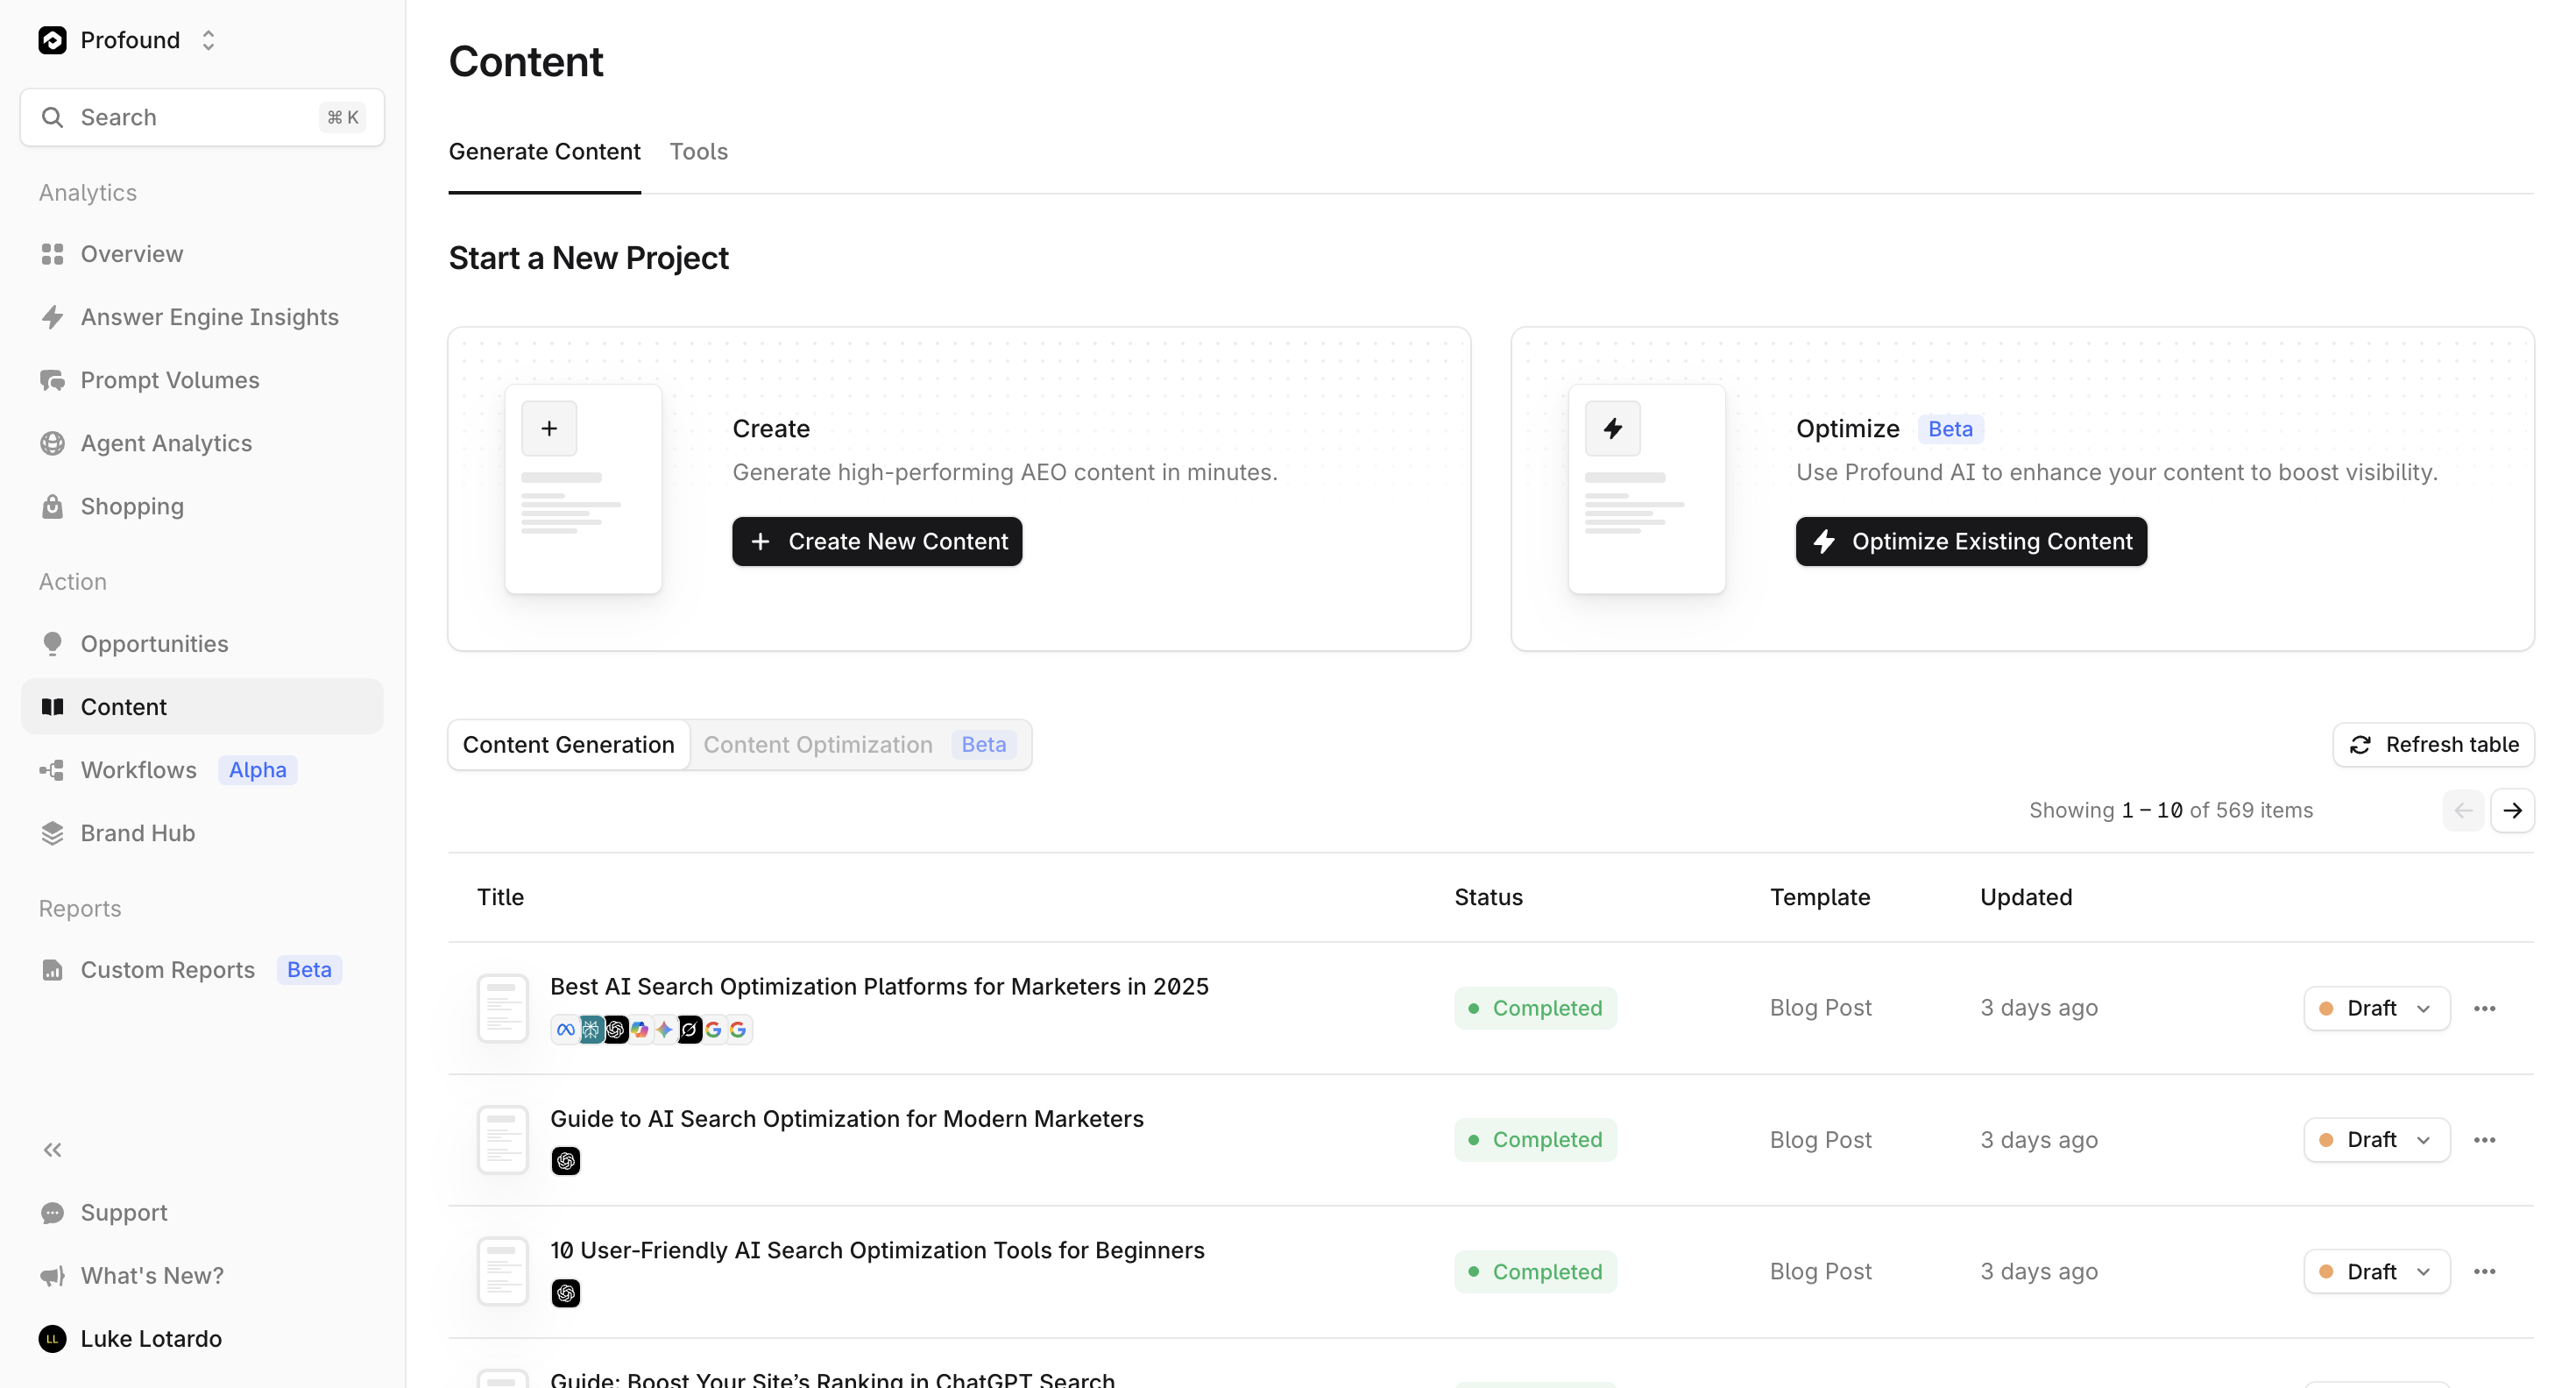Screen dimensions: 2576x1388
Task: Open Workflows Alpha page
Action: 202,770
